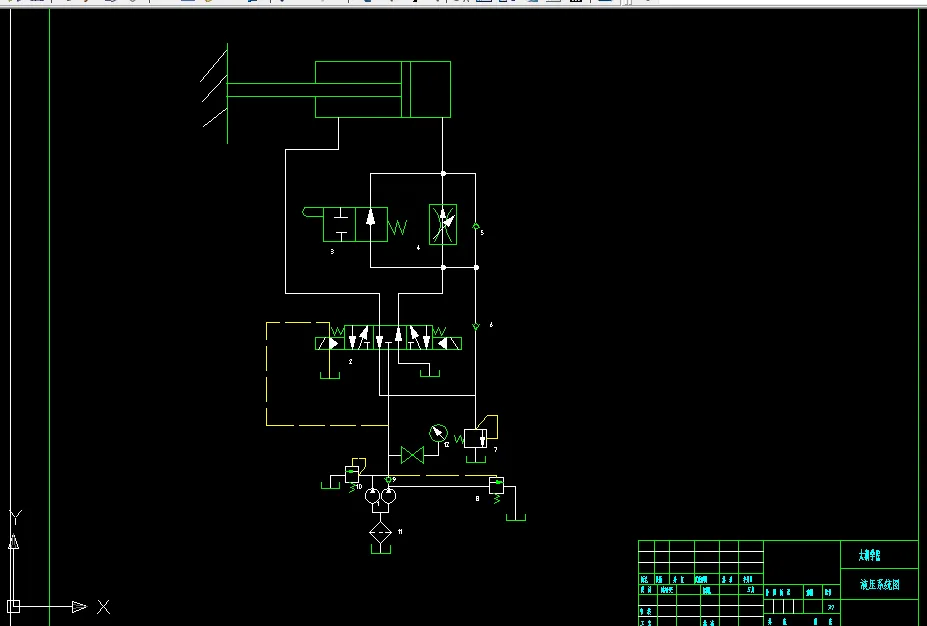Select the yellow dashed pilot line
927x626 pixels.
[267, 374]
